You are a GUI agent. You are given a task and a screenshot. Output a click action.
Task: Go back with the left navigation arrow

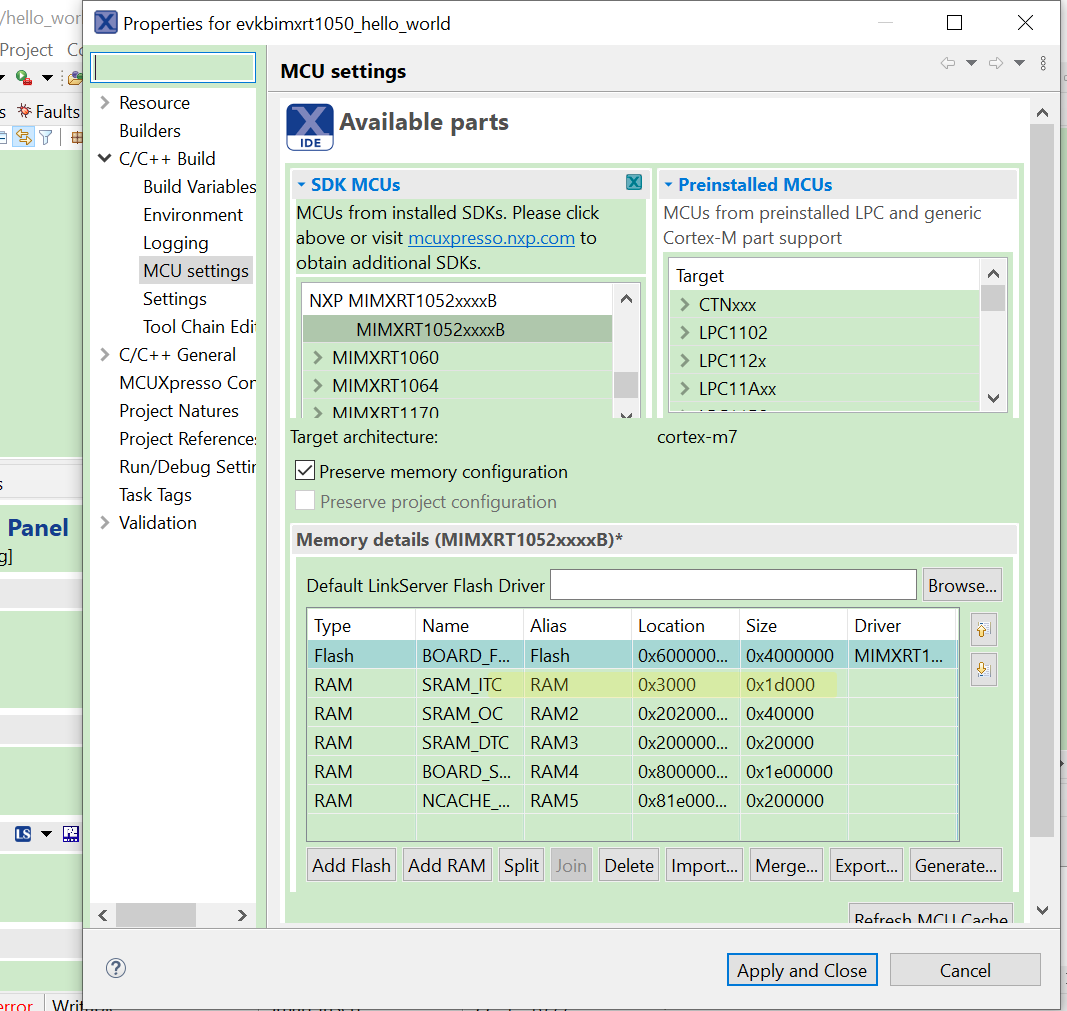947,63
